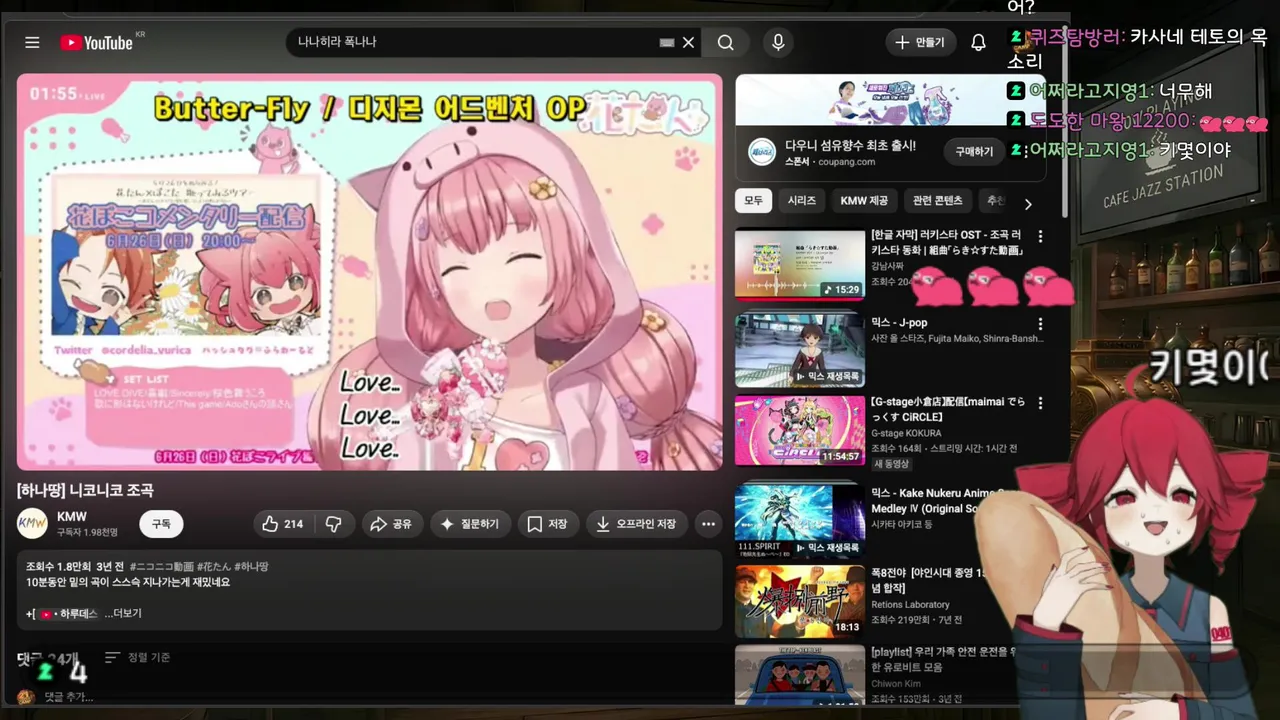Image resolution: width=1280 pixels, height=720 pixels.
Task: Open options for 러키스타 OST video
Action: pos(1040,237)
